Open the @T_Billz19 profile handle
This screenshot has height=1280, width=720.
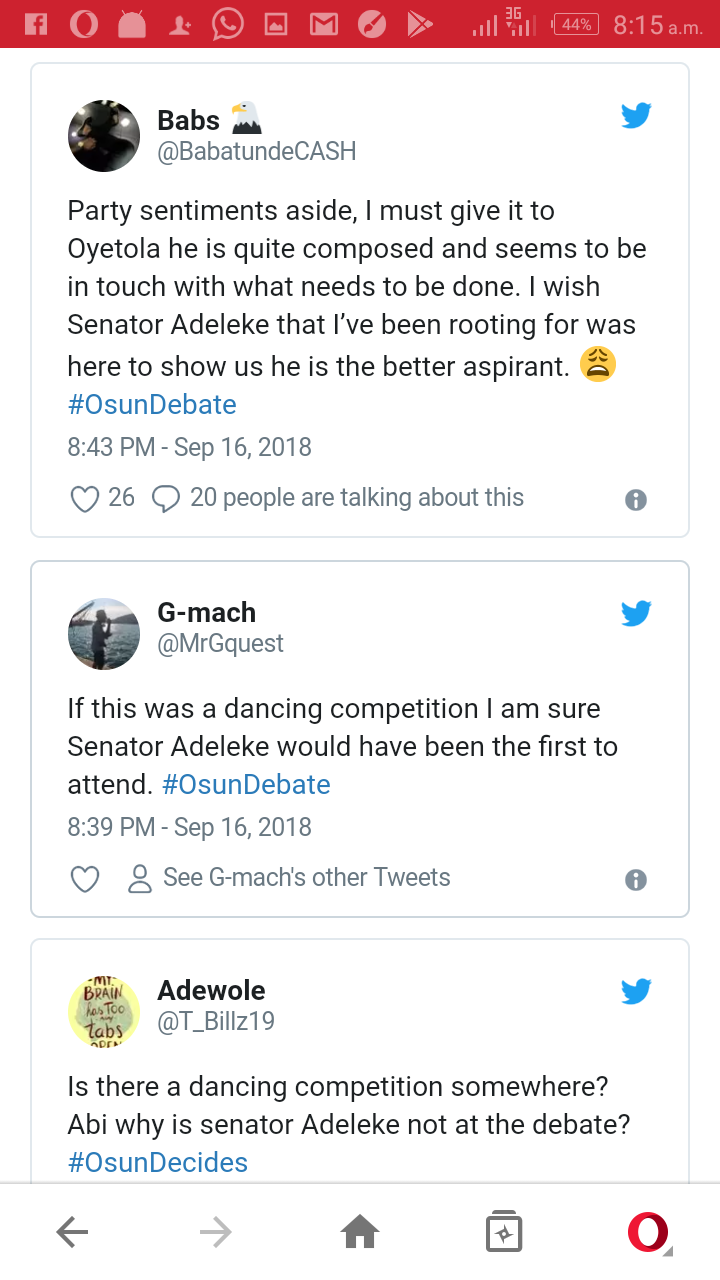tap(216, 1020)
